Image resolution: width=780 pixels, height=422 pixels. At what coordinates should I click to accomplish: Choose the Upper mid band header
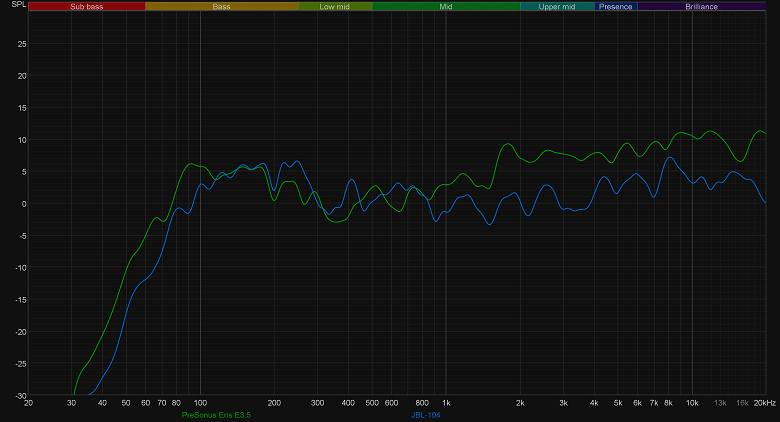[557, 6]
